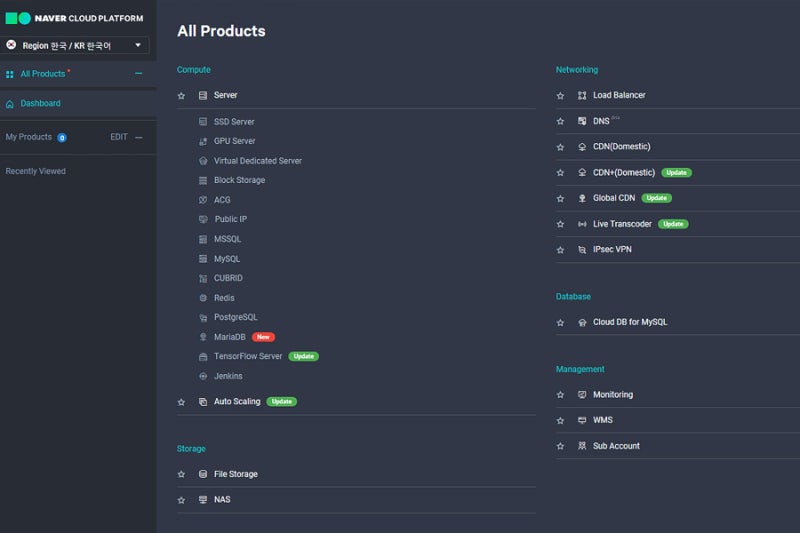This screenshot has width=800, height=533.
Task: Open the Region language dropdown
Action: coord(76,45)
